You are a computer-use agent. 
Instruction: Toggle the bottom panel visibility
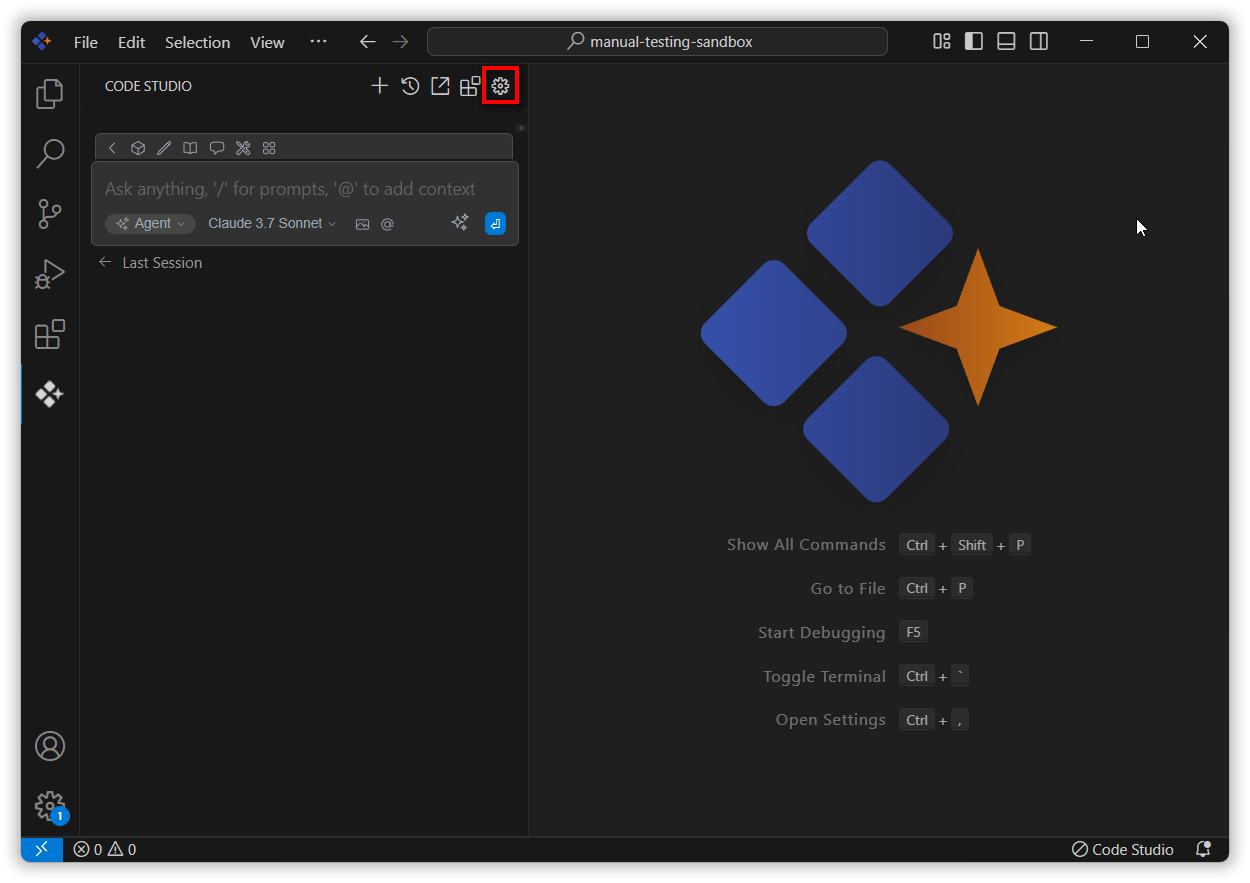click(x=1007, y=41)
